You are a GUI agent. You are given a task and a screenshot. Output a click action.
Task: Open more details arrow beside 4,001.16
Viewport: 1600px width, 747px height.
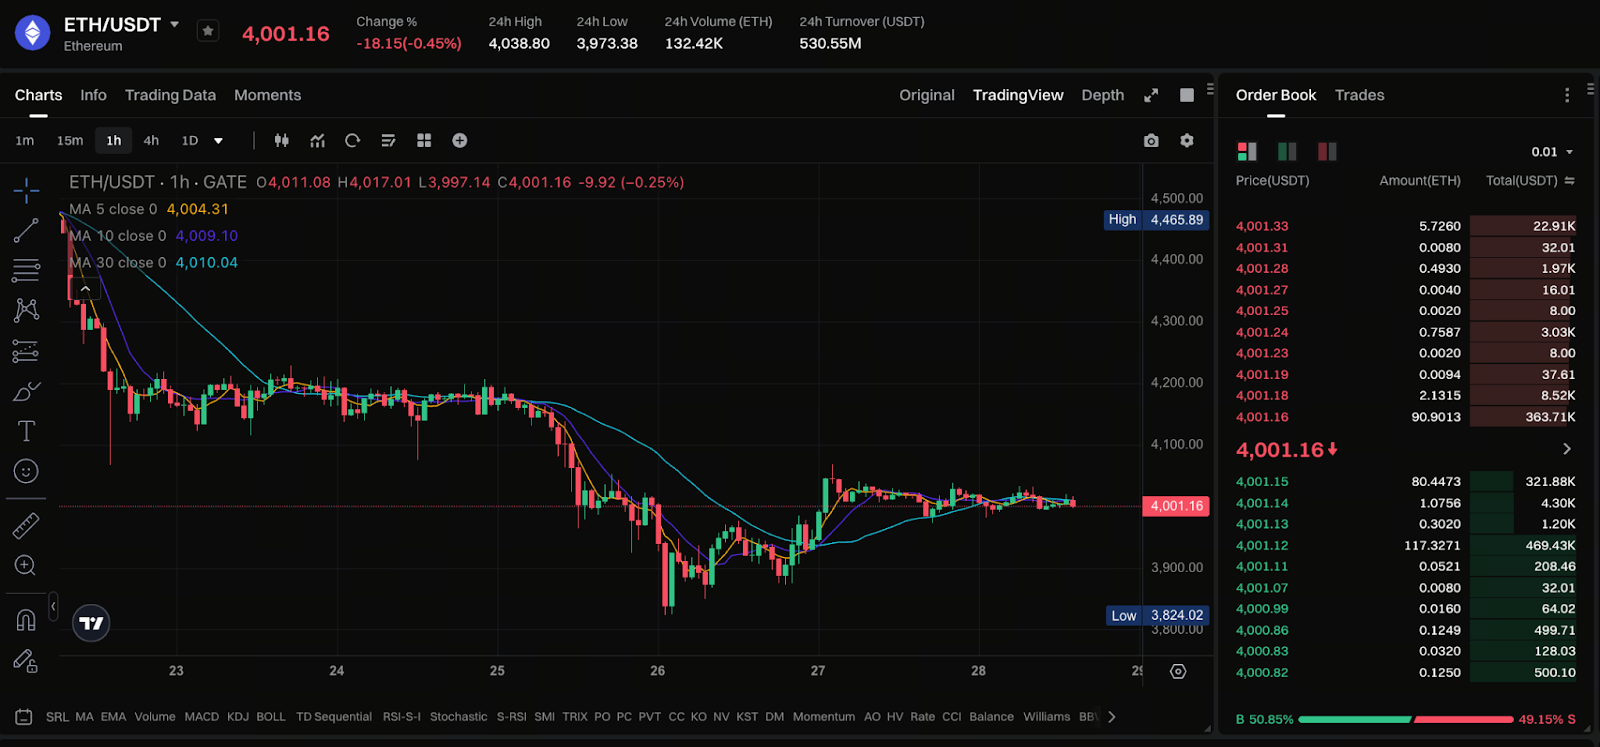point(1567,449)
